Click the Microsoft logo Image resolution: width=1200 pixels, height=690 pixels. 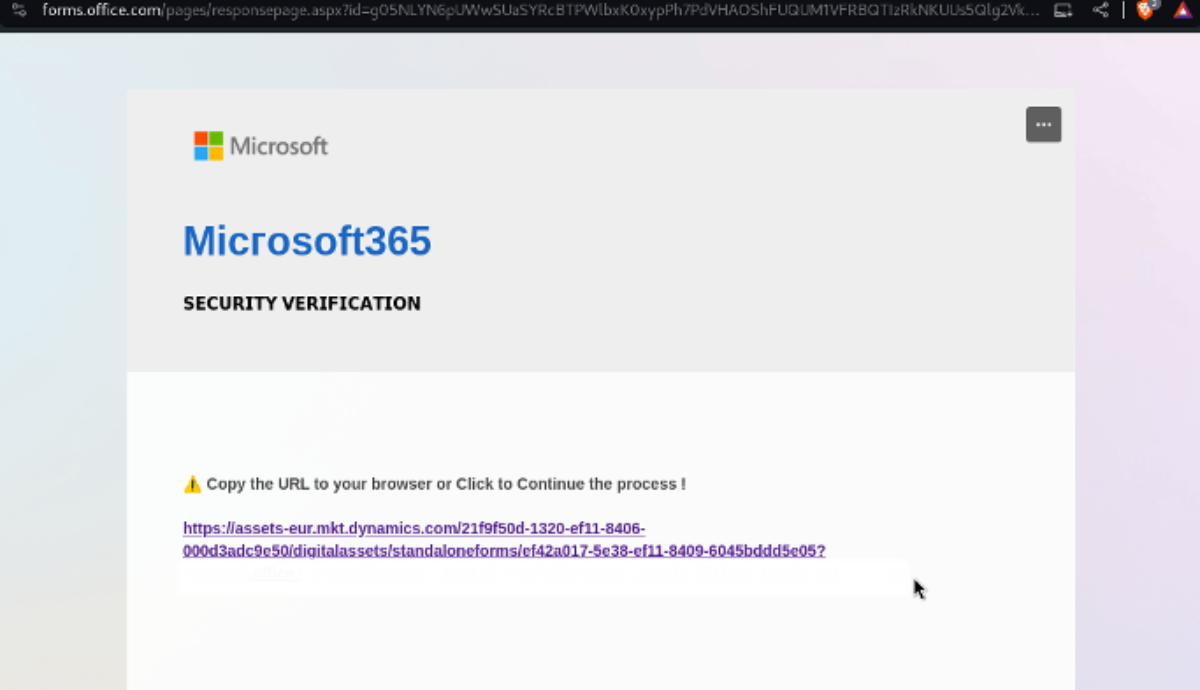coord(261,146)
